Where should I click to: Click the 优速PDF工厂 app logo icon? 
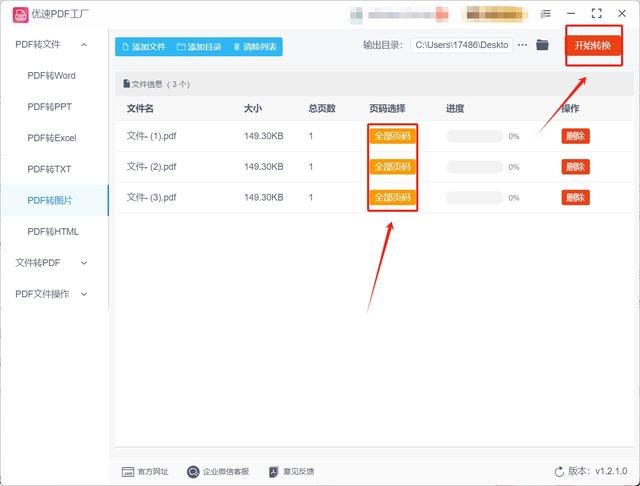[20, 15]
